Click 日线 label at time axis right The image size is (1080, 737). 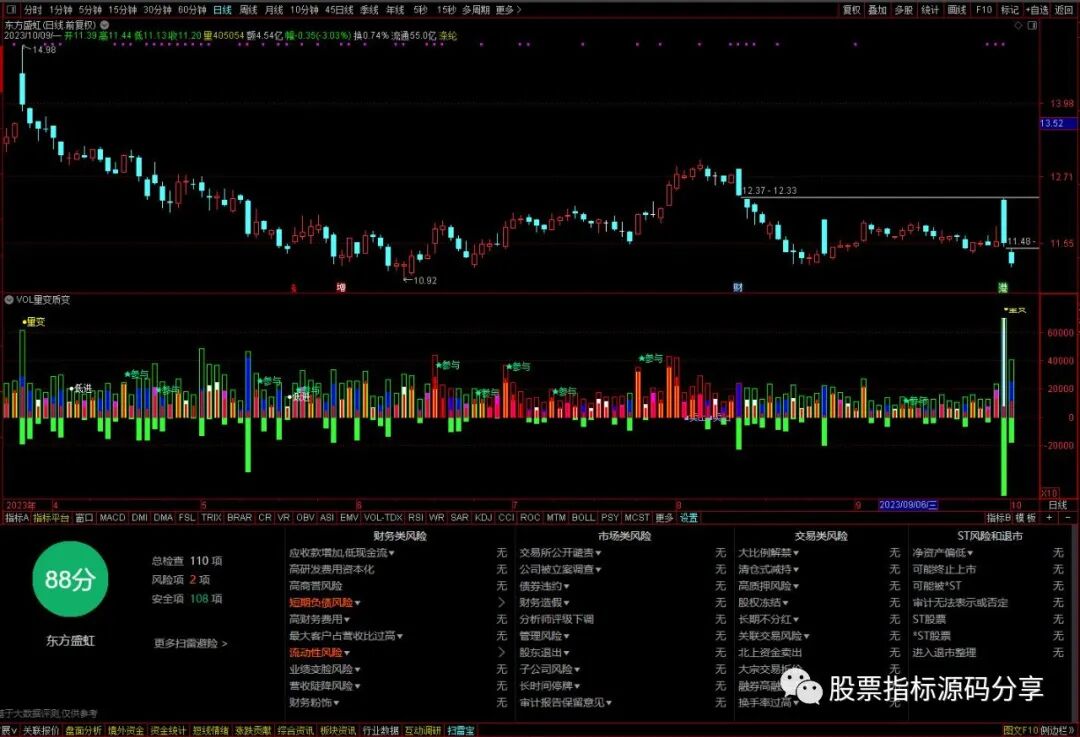point(1057,505)
